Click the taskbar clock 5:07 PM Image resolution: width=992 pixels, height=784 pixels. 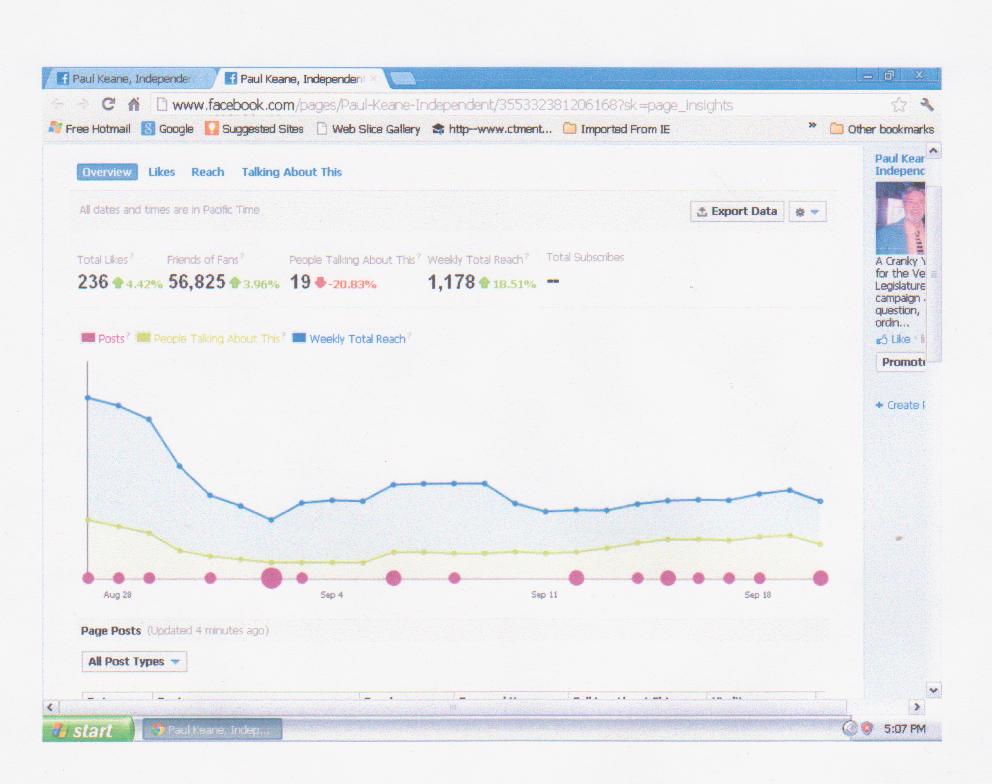[905, 729]
